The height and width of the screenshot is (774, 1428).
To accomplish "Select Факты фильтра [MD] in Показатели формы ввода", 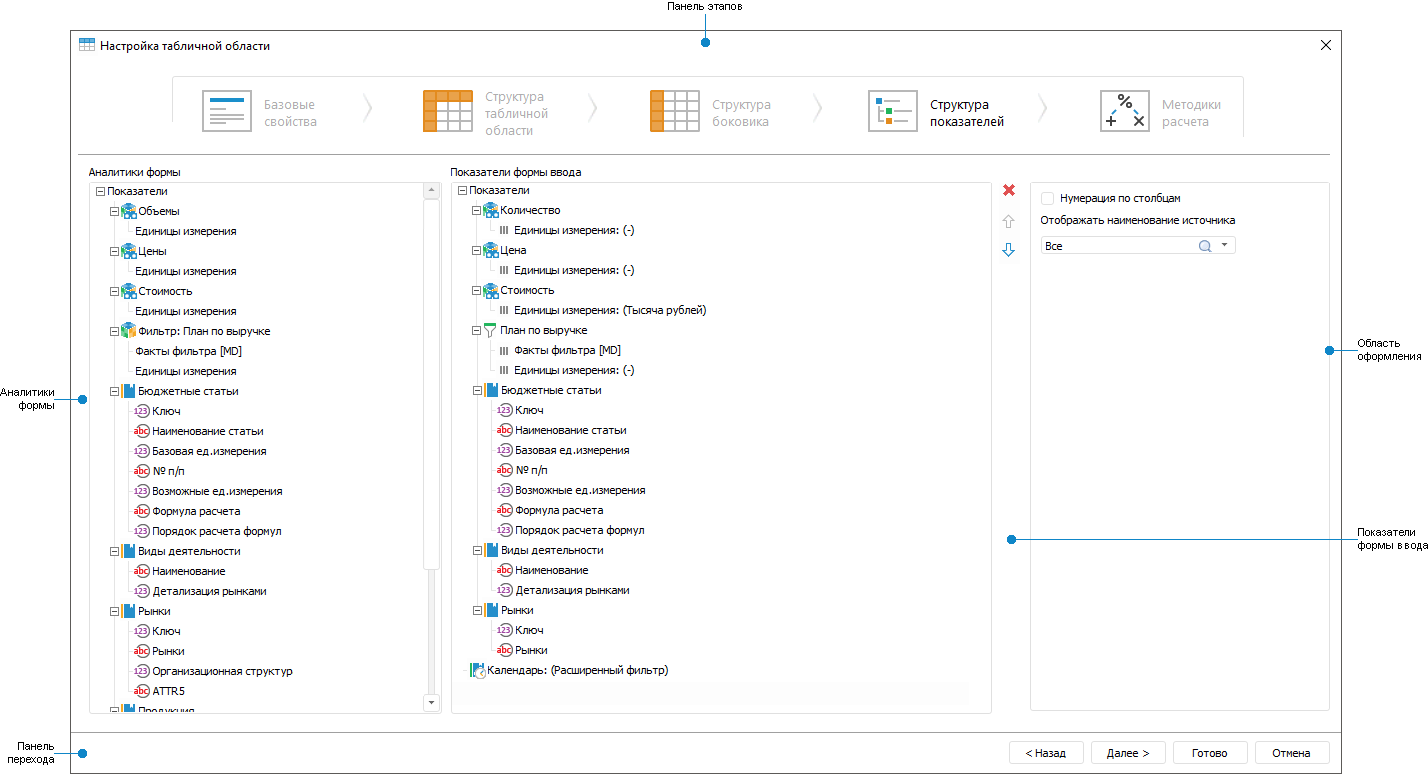I will [567, 350].
